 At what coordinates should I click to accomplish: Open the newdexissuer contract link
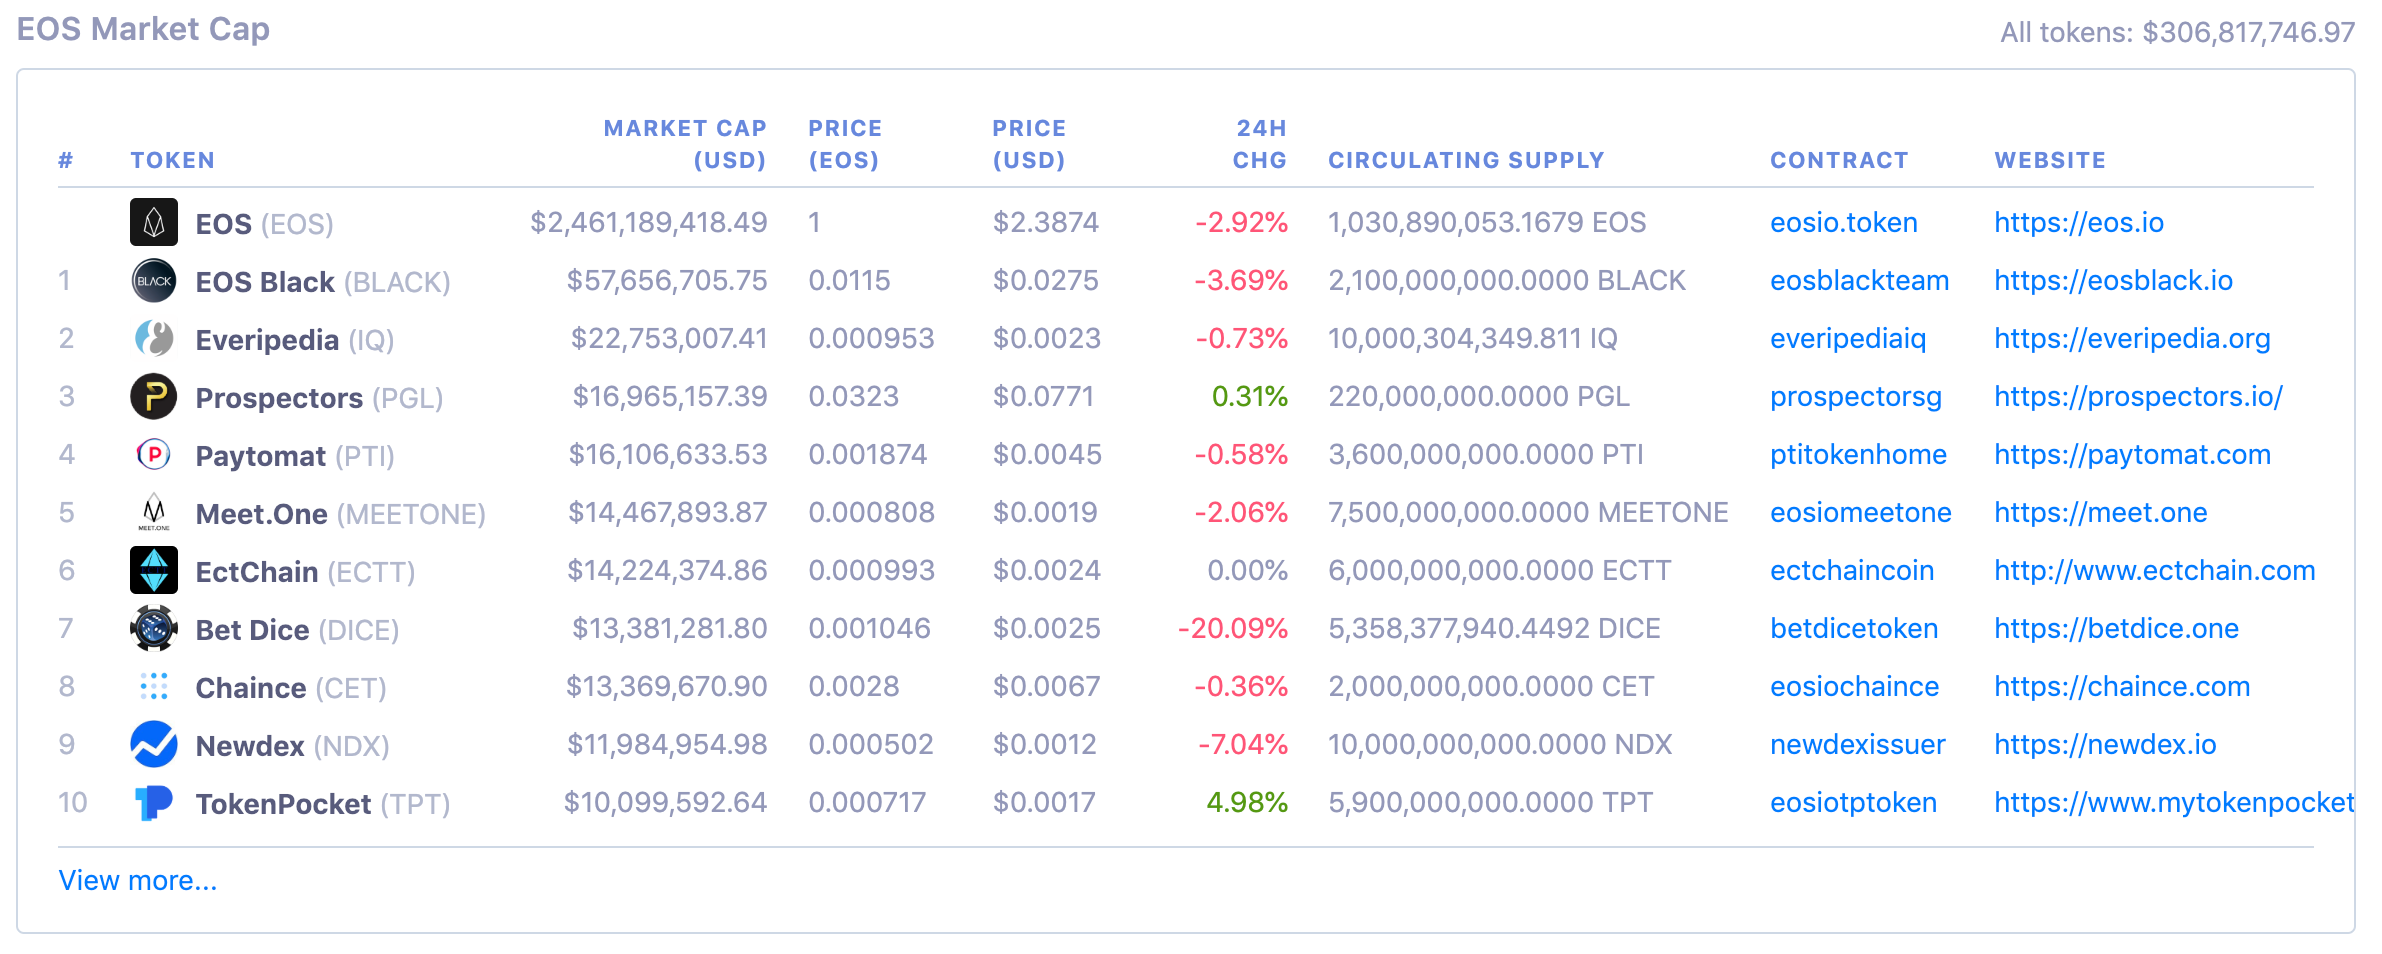point(1857,744)
